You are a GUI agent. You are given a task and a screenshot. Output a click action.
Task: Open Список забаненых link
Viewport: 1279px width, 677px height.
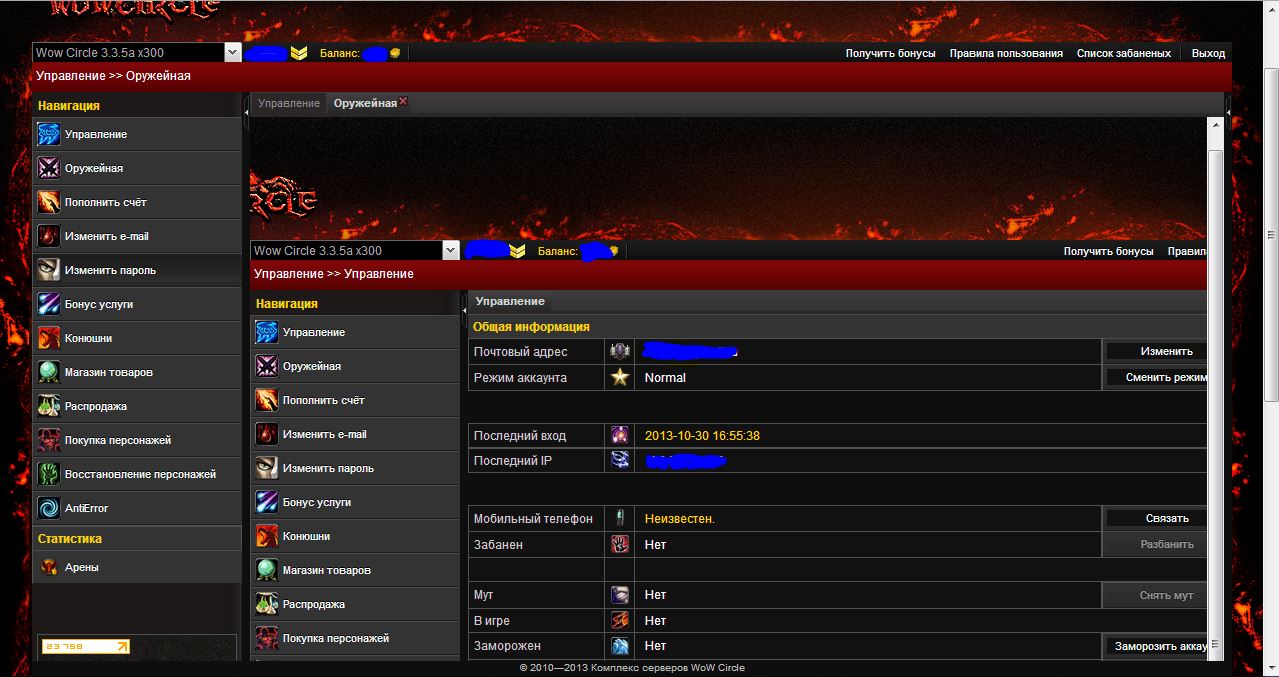click(x=1124, y=53)
